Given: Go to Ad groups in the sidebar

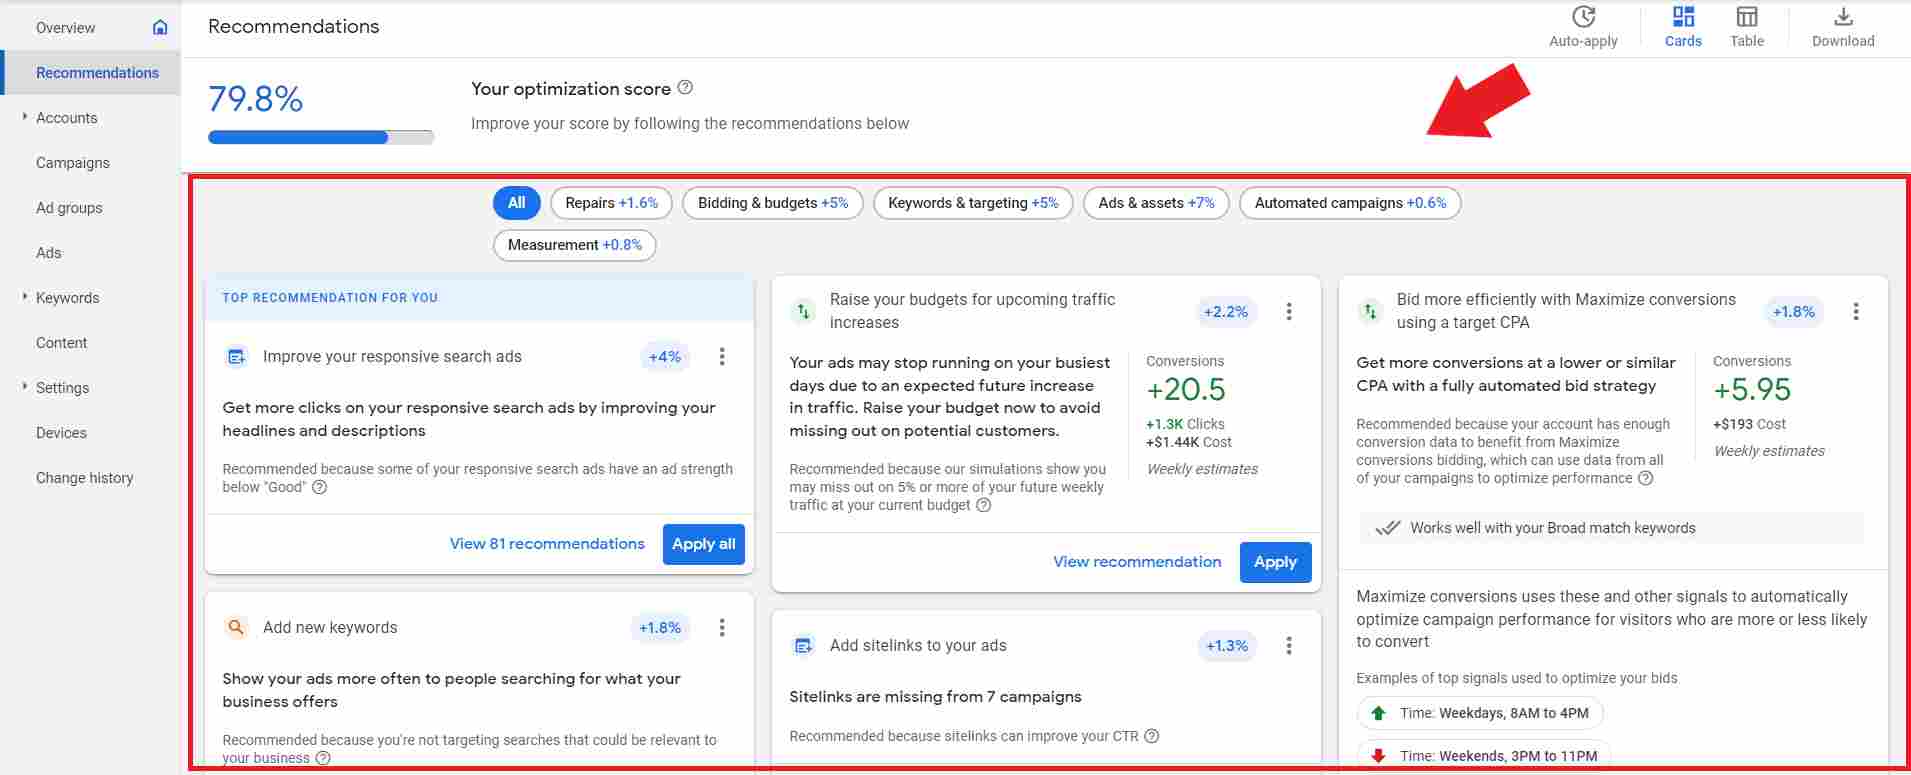Looking at the screenshot, I should tap(69, 208).
